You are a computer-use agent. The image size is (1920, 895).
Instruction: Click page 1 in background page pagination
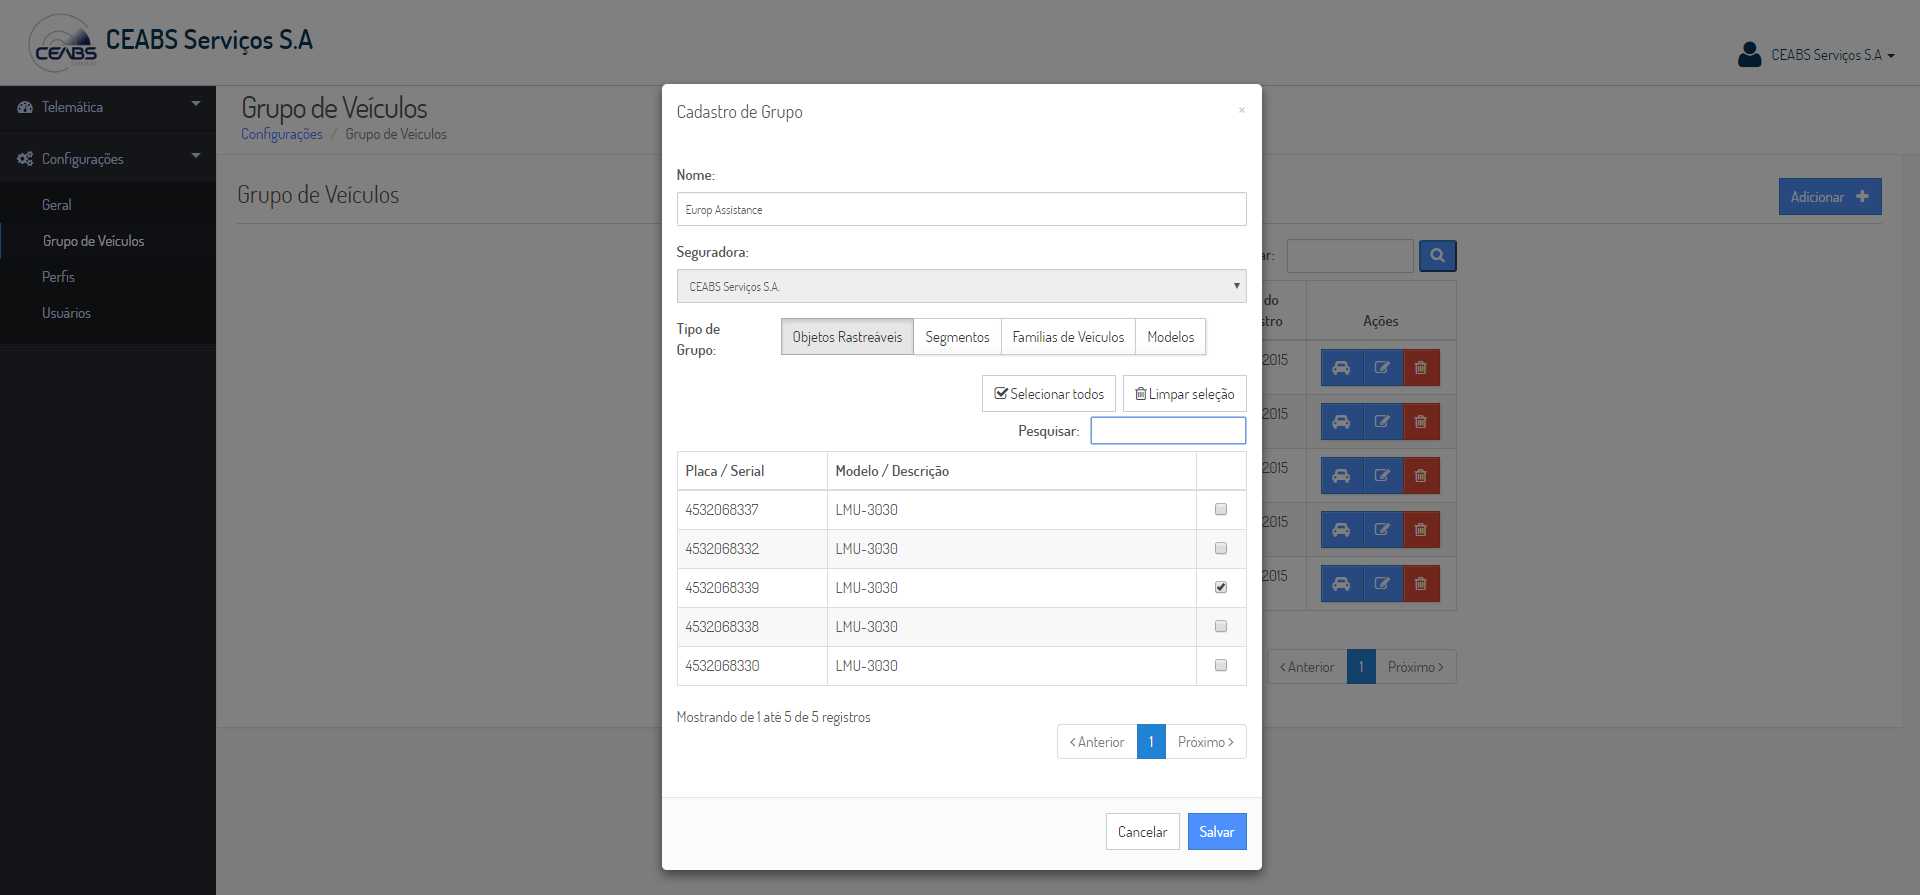click(1361, 667)
